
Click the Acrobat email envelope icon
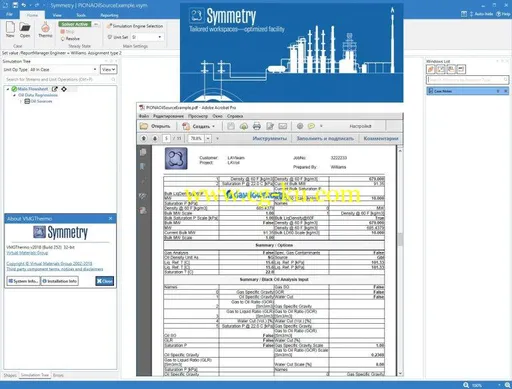pos(283,126)
